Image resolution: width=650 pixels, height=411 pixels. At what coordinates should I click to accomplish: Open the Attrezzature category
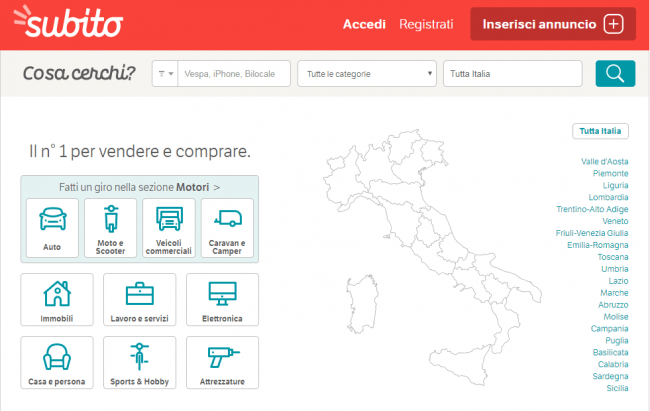coord(223,362)
